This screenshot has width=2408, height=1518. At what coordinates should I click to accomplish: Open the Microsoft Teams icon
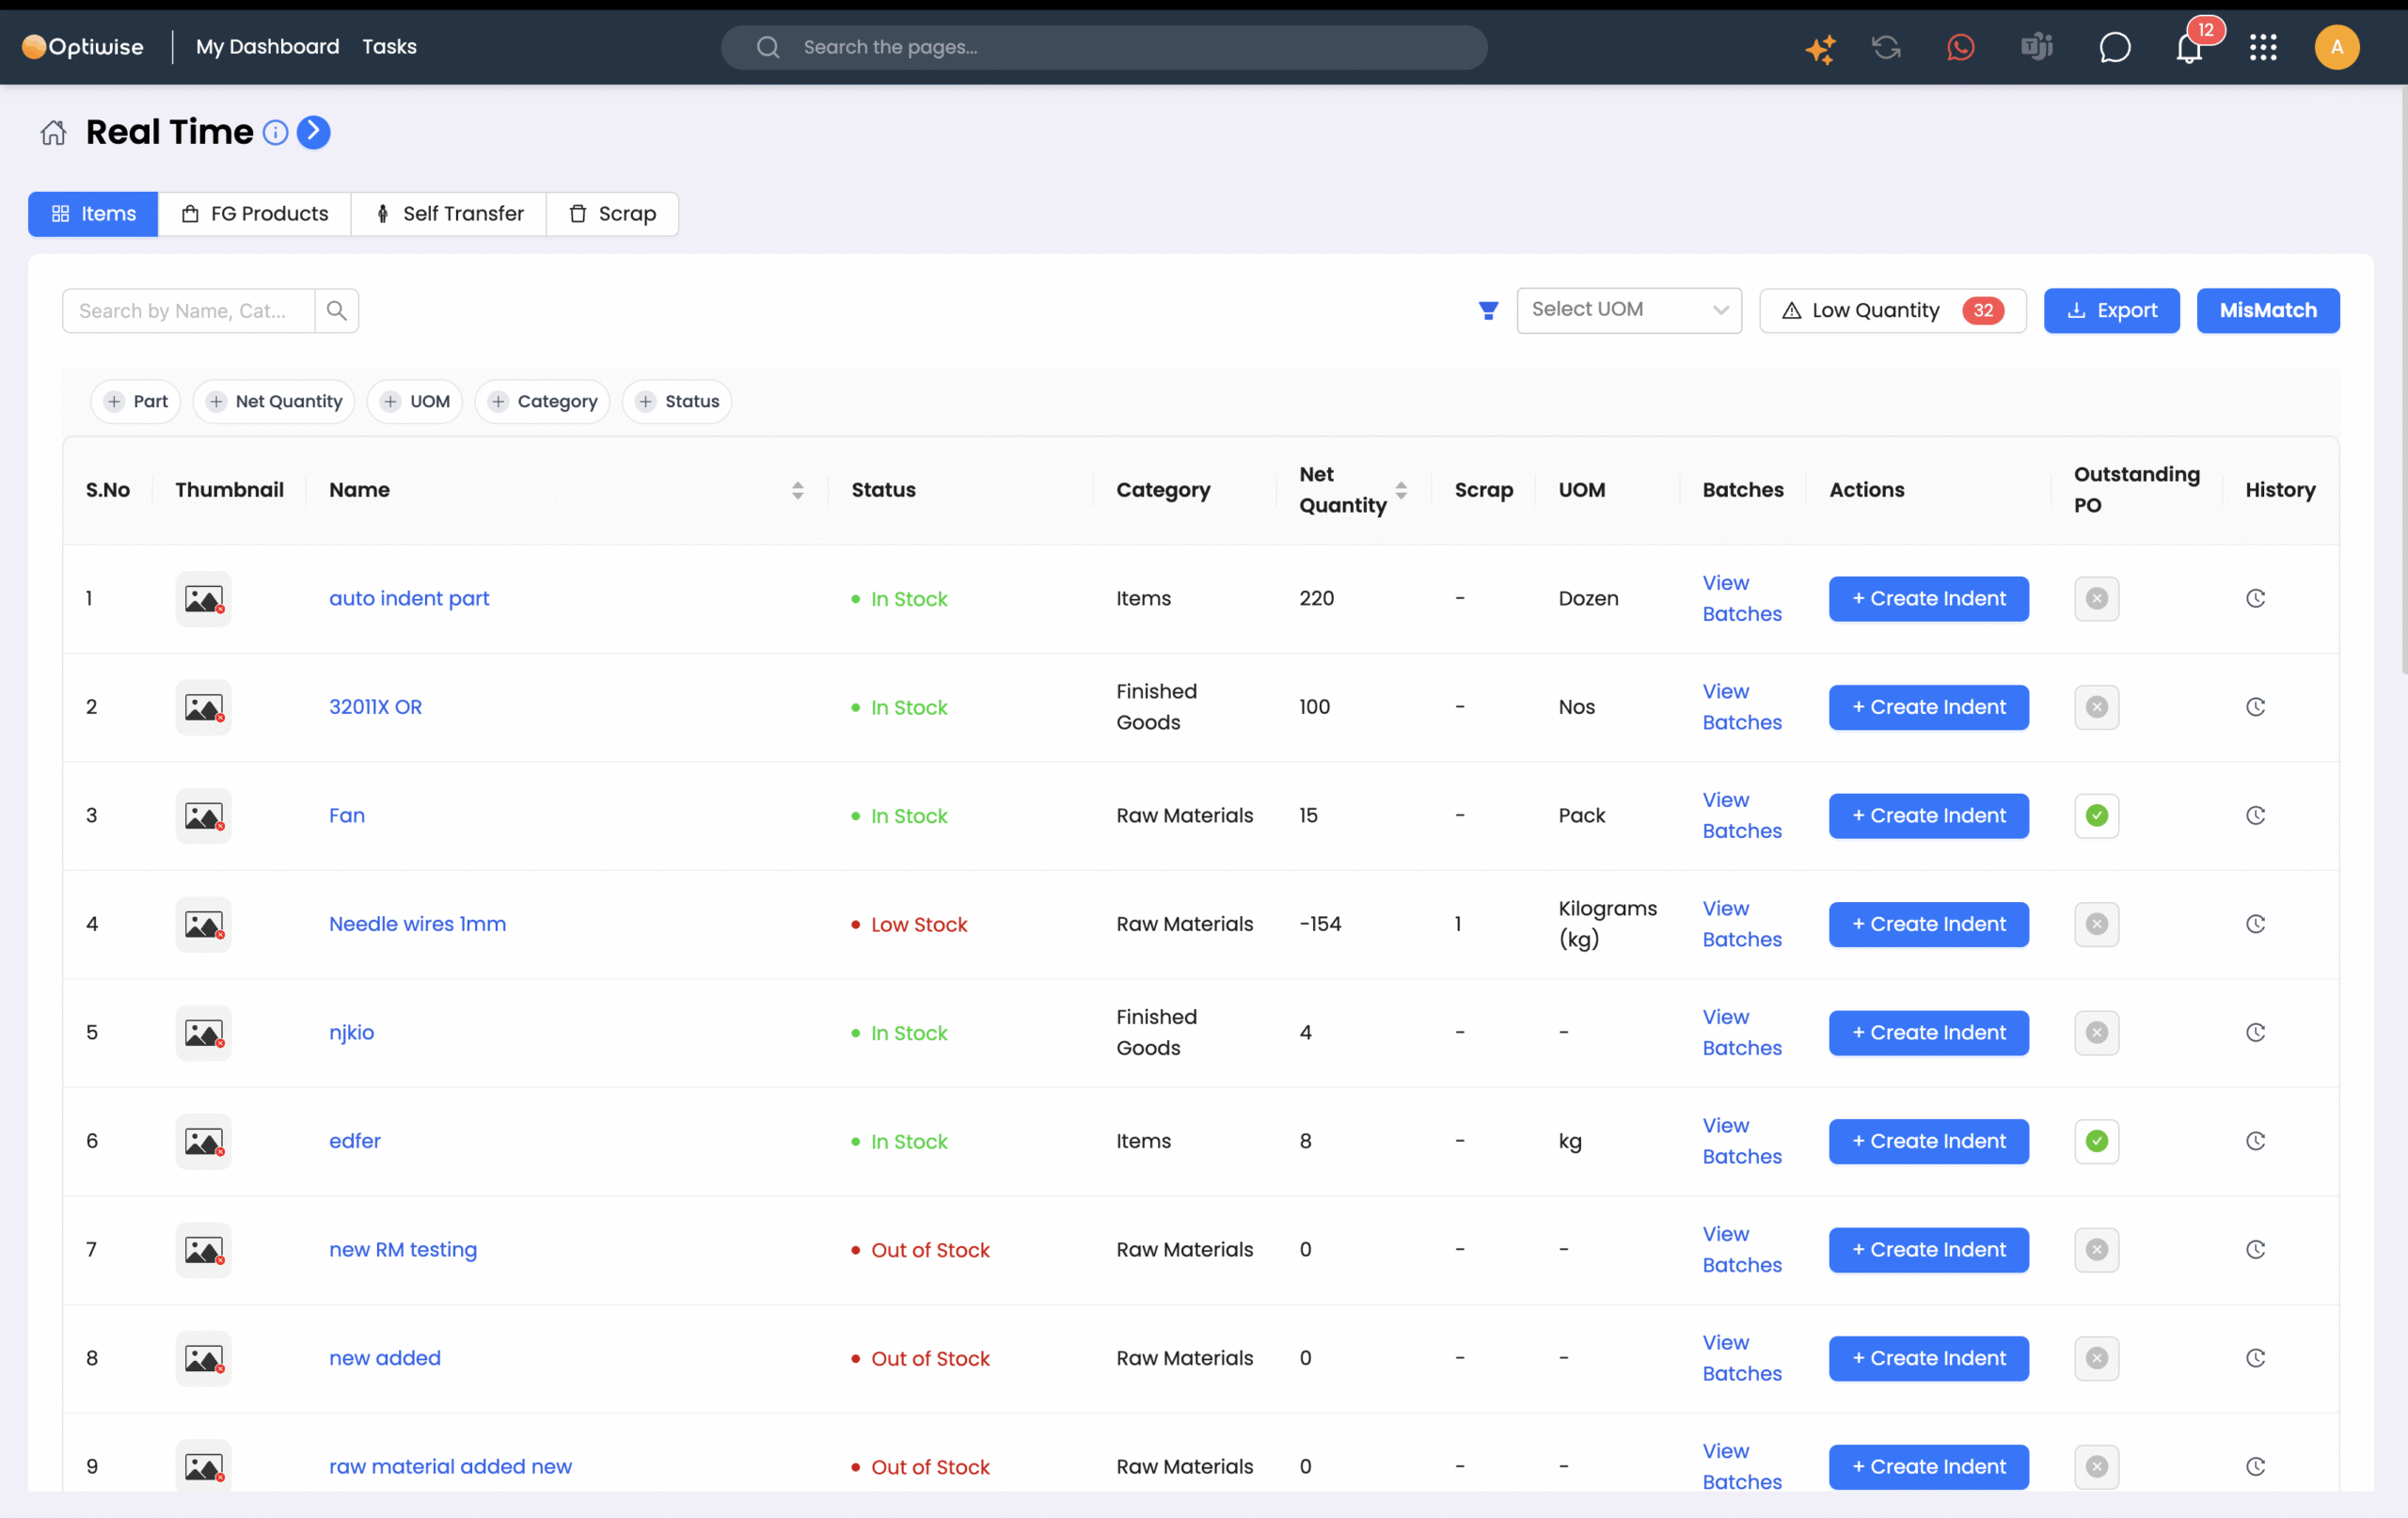(2036, 47)
